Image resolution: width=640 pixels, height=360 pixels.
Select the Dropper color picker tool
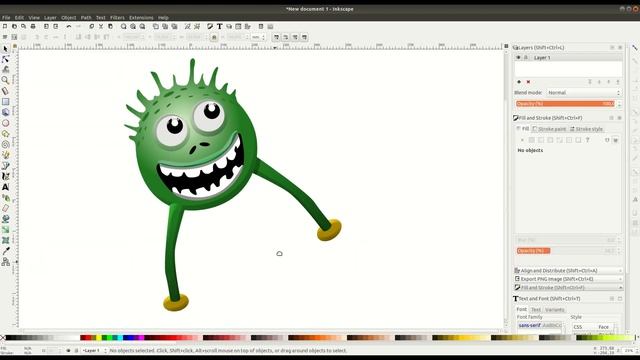(x=5, y=251)
